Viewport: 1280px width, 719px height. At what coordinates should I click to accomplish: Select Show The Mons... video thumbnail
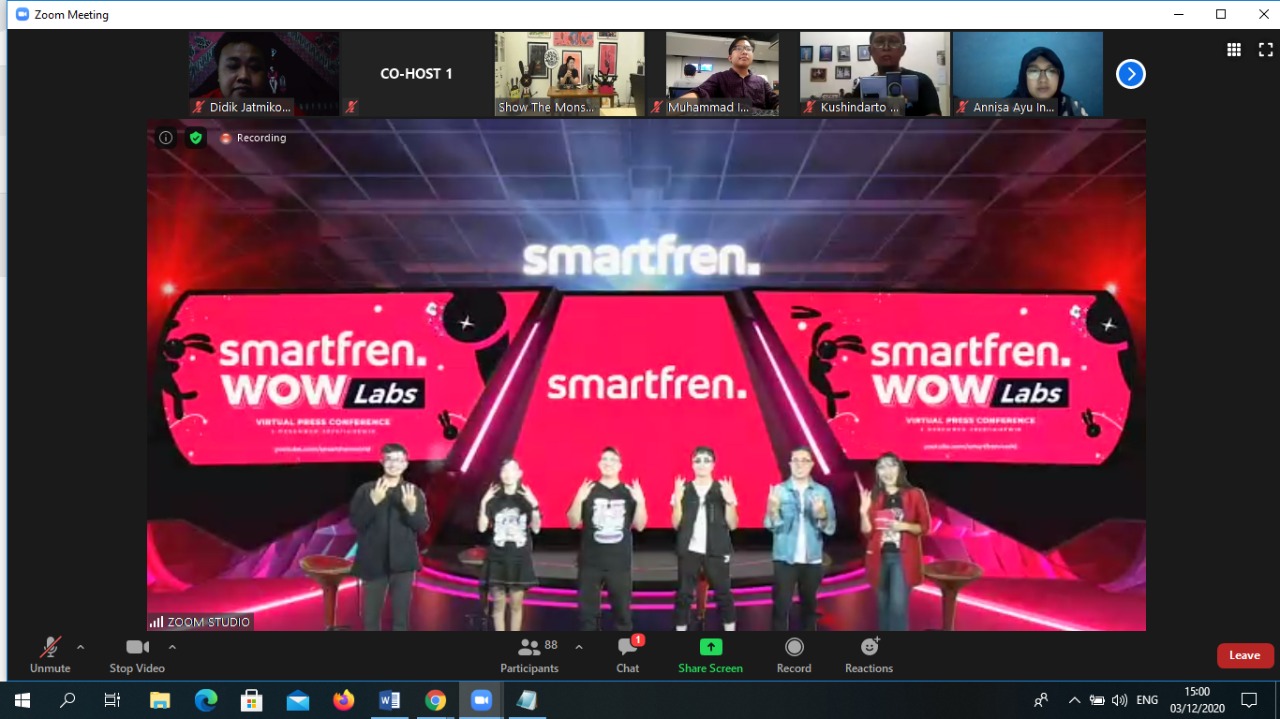point(570,74)
